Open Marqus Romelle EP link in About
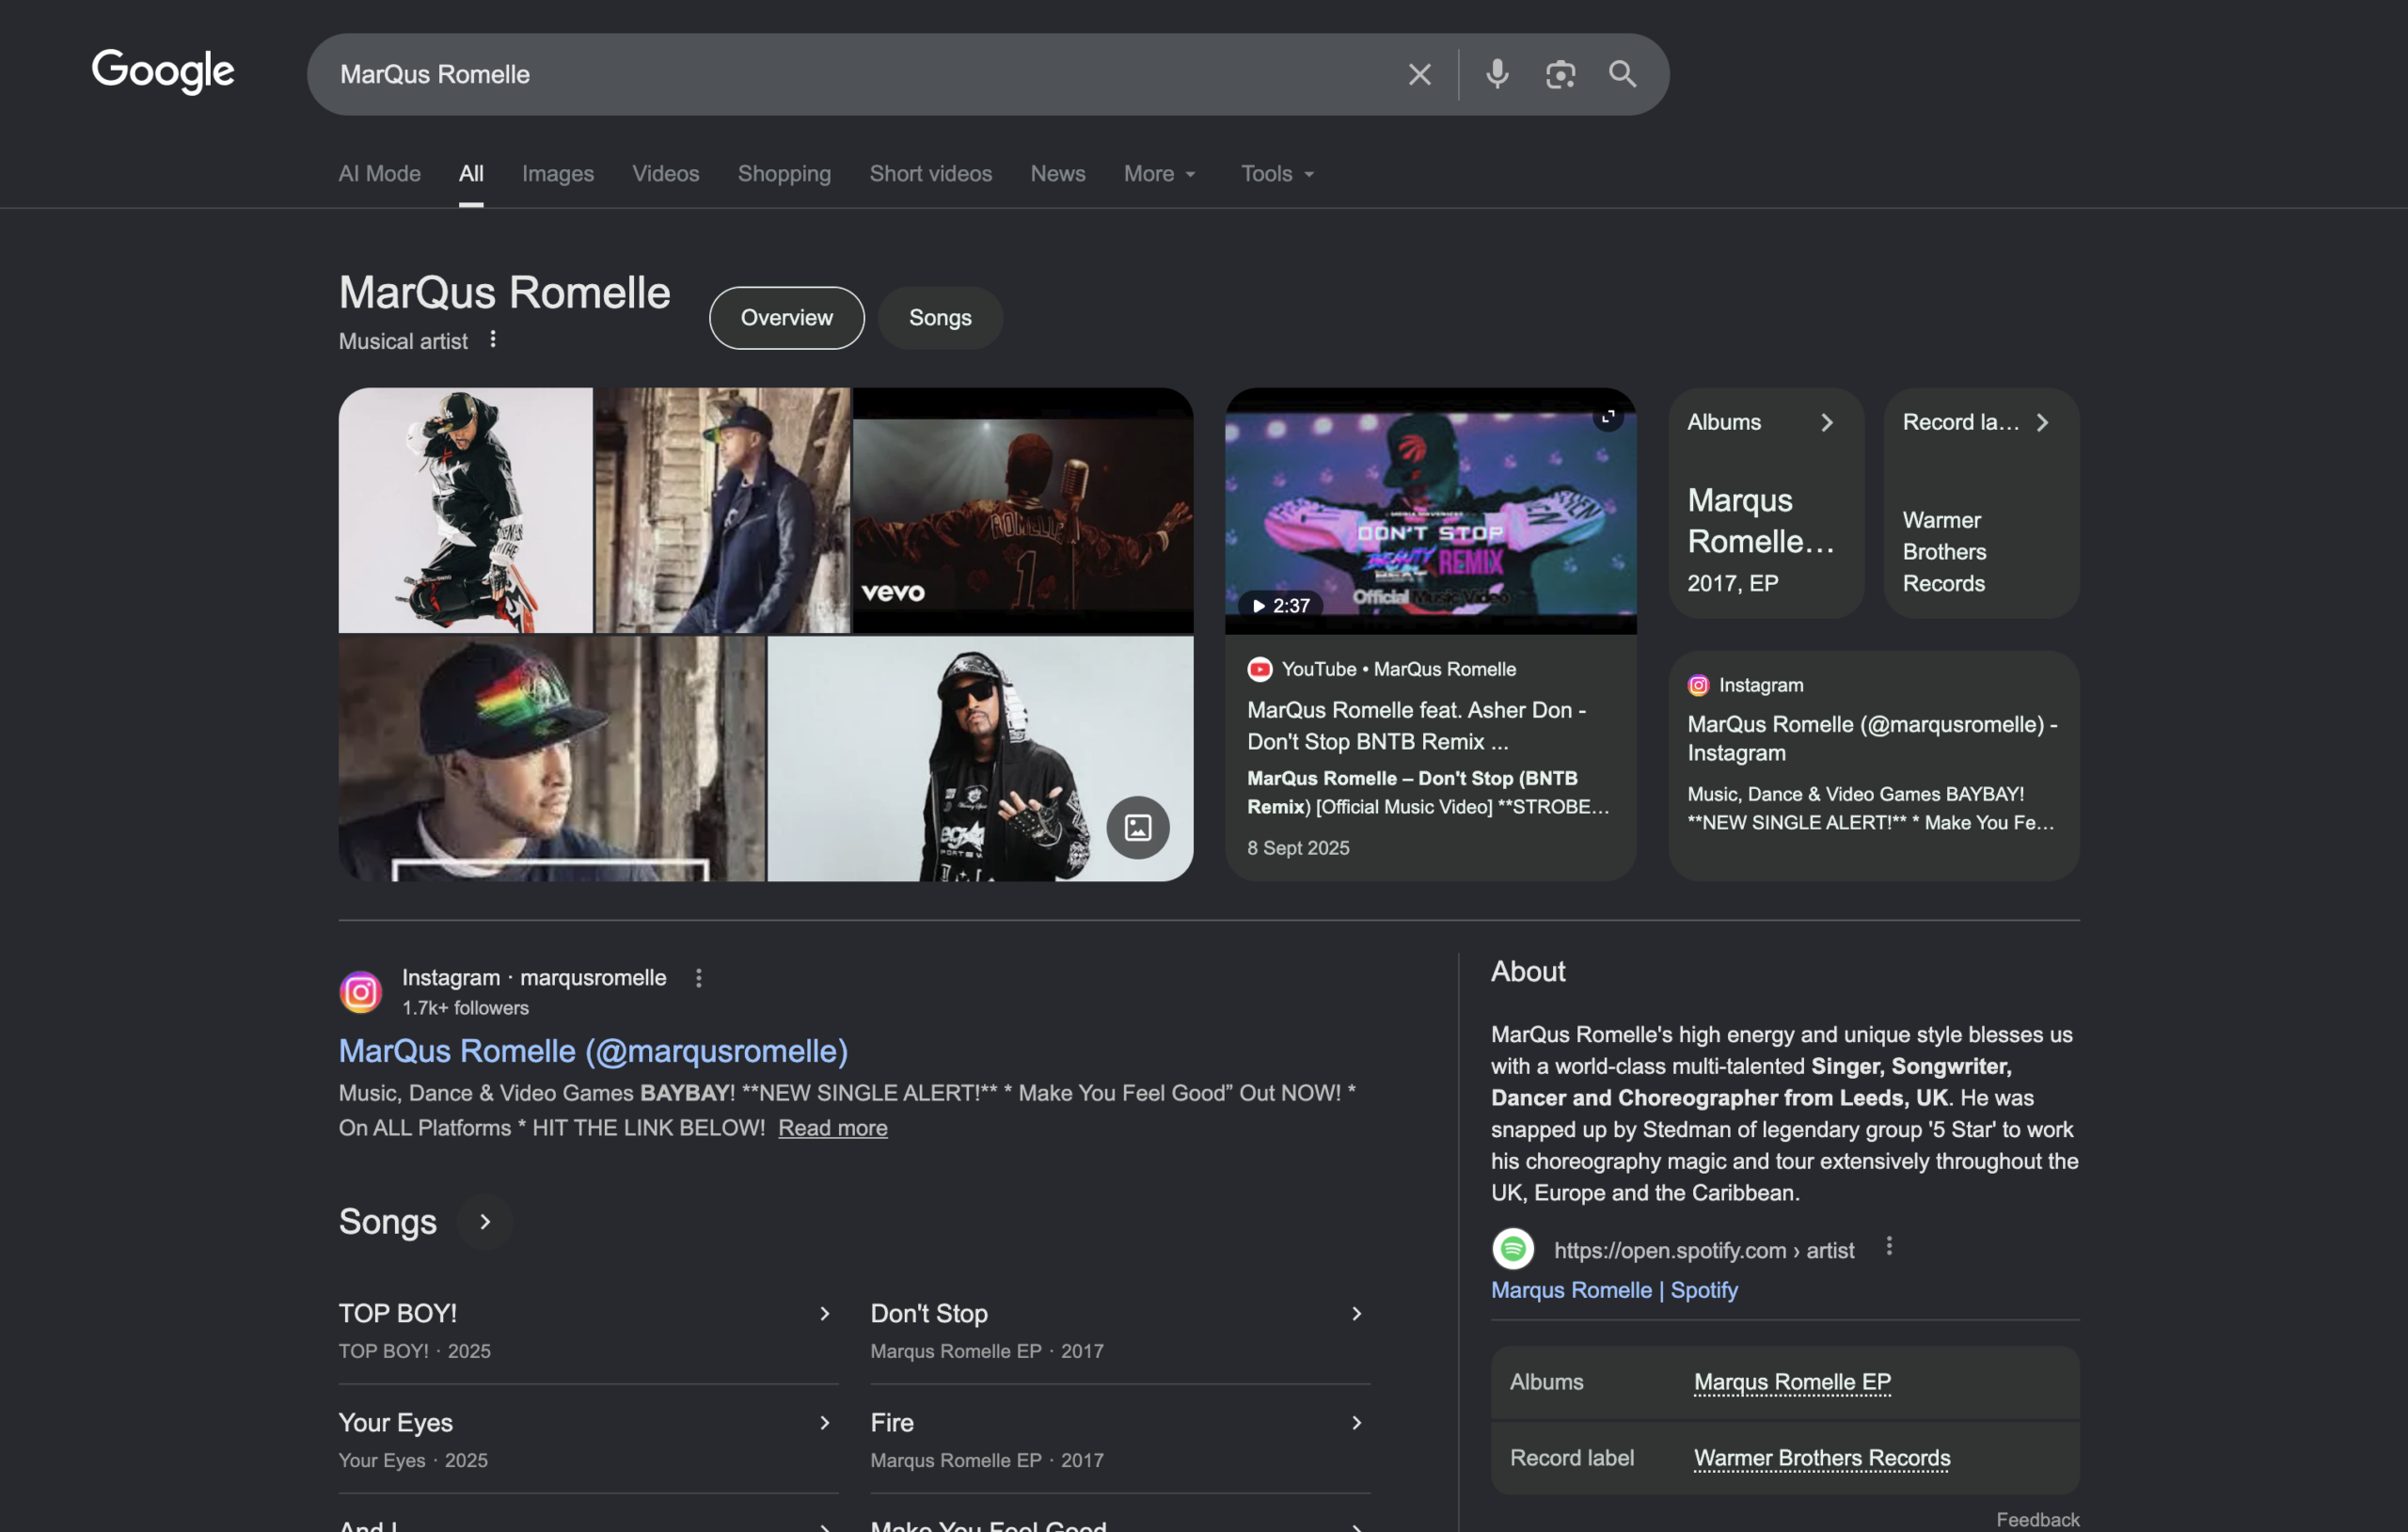This screenshot has width=2408, height=1532. point(1793,1383)
